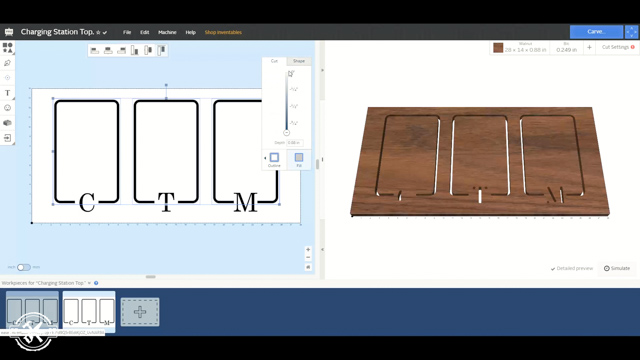This screenshot has height=360, width=640.
Task: Click the Cut Settings red warning badge
Action: [x=633, y=47]
